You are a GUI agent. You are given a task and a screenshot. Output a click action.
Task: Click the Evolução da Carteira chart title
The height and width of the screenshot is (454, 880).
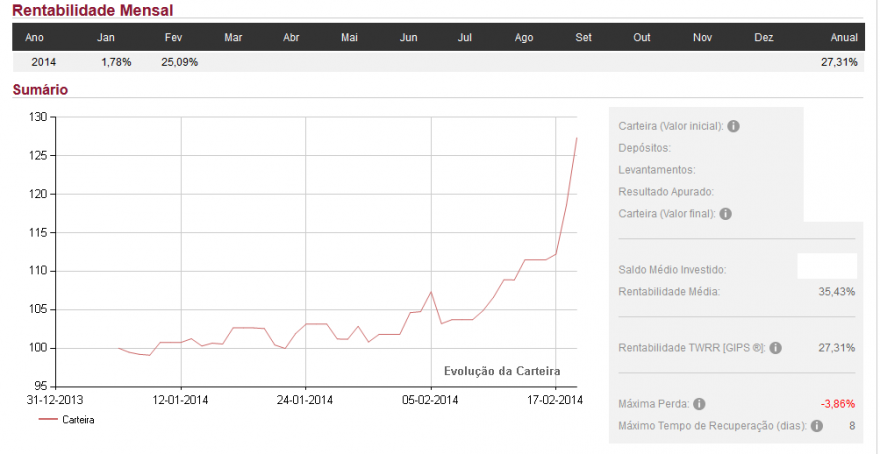click(502, 371)
